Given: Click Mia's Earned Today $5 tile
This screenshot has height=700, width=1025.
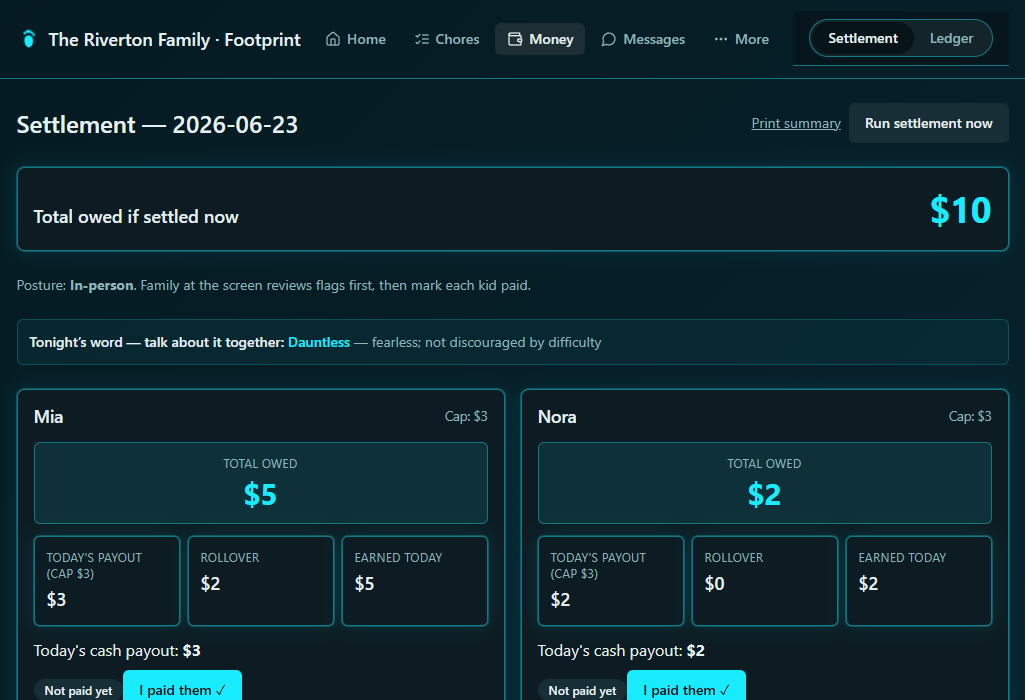Looking at the screenshot, I should tap(414, 581).
